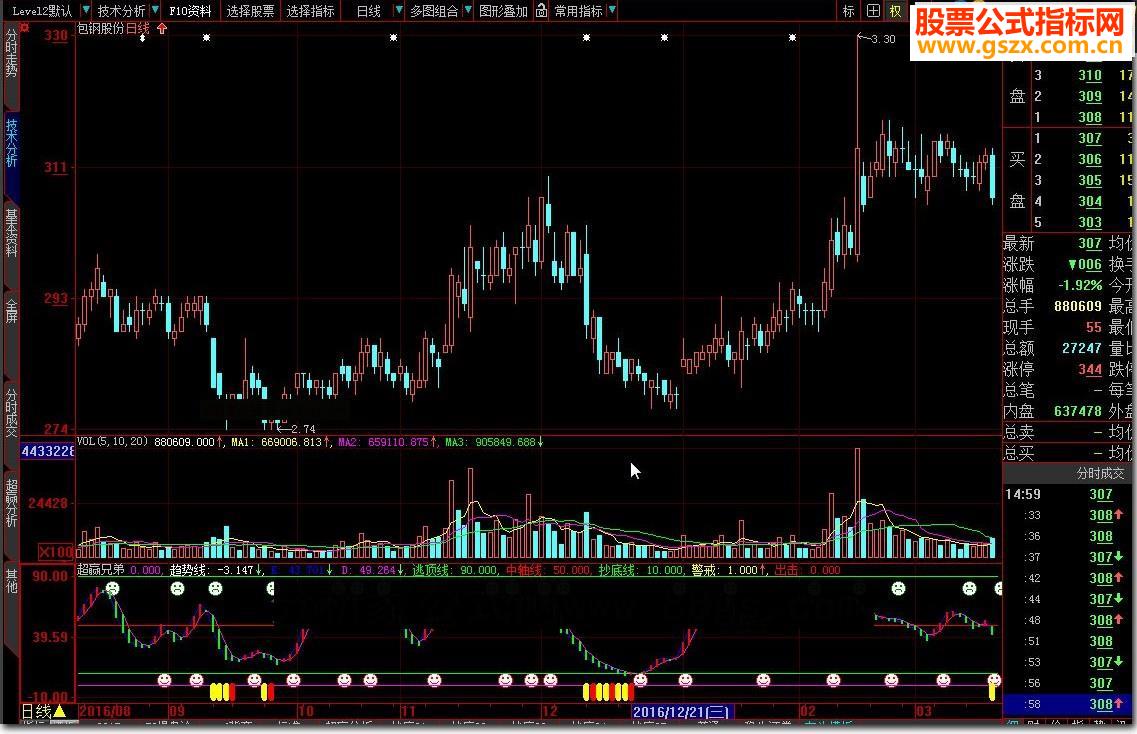Open dropdown arrow next to 技术分析

[x=154, y=10]
